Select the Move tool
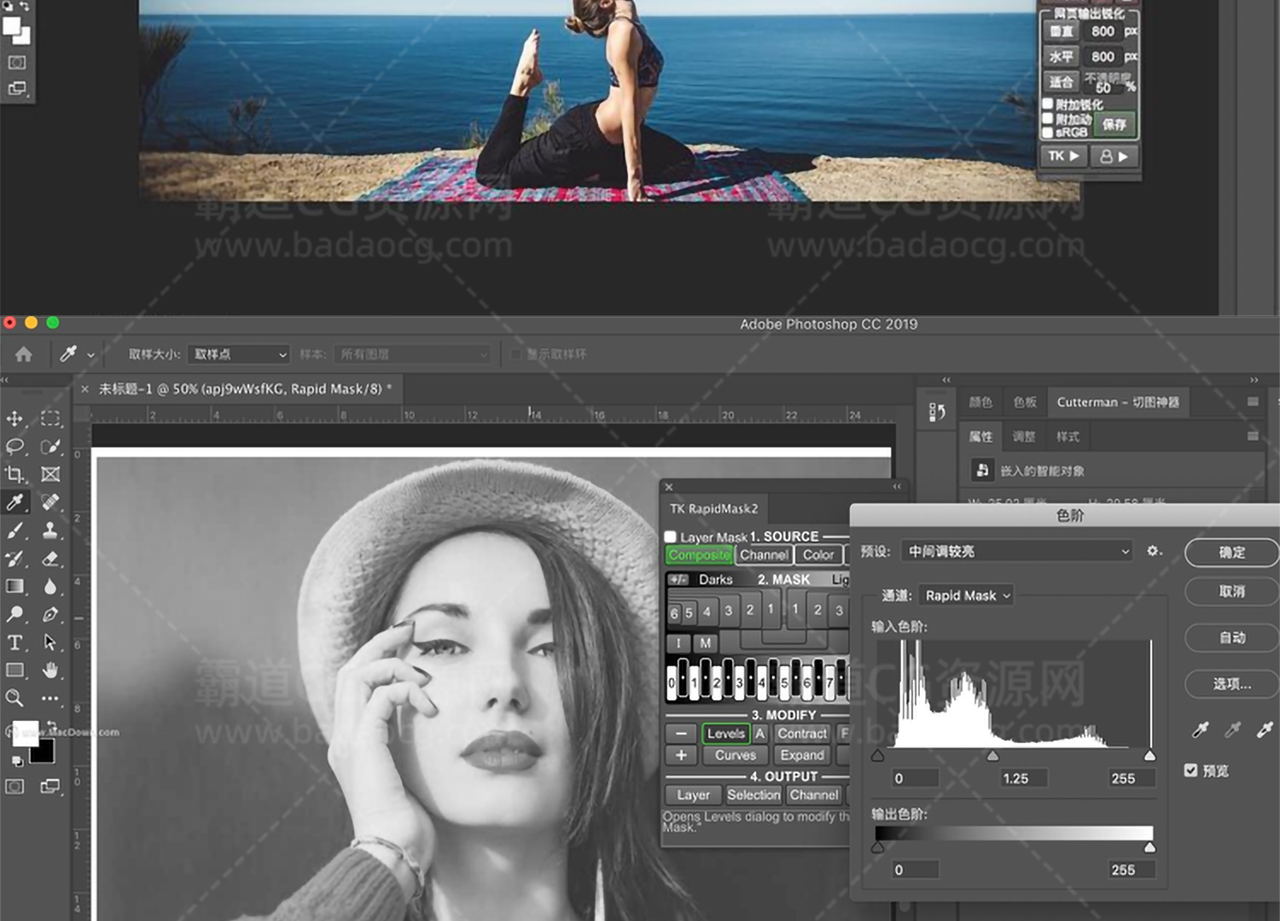The image size is (1280, 921). (15, 418)
